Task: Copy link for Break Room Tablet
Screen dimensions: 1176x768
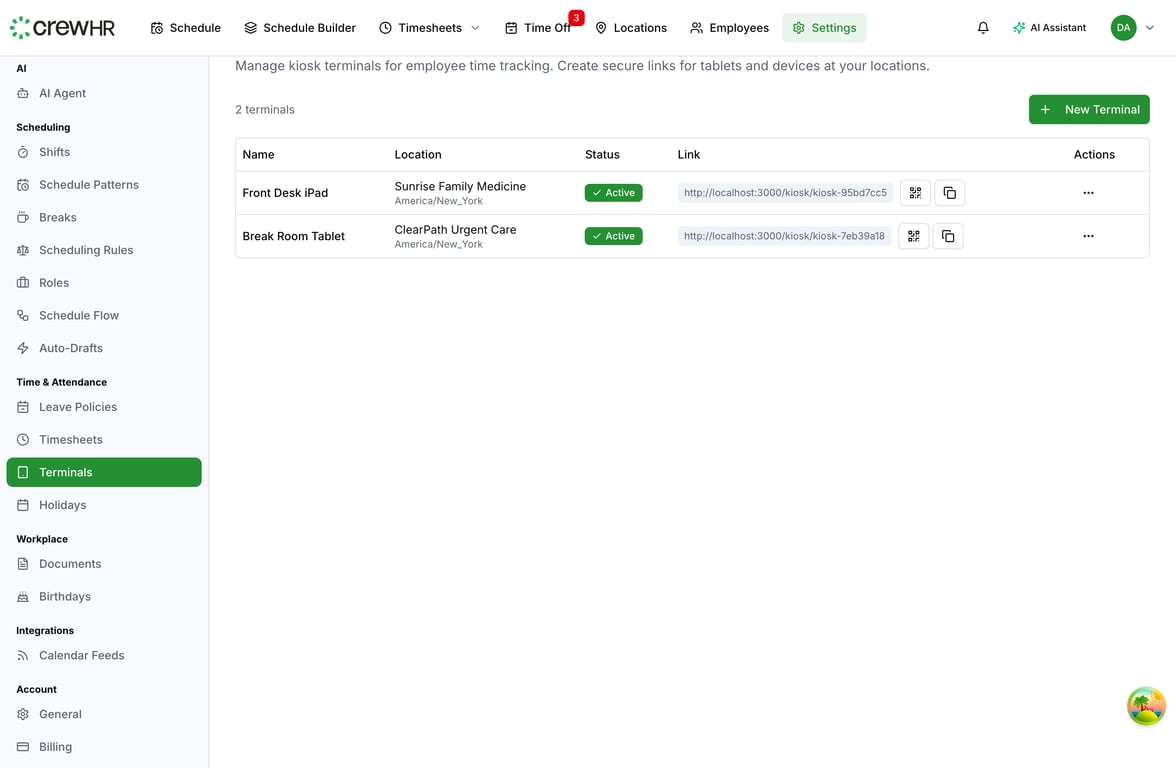Action: 948,236
